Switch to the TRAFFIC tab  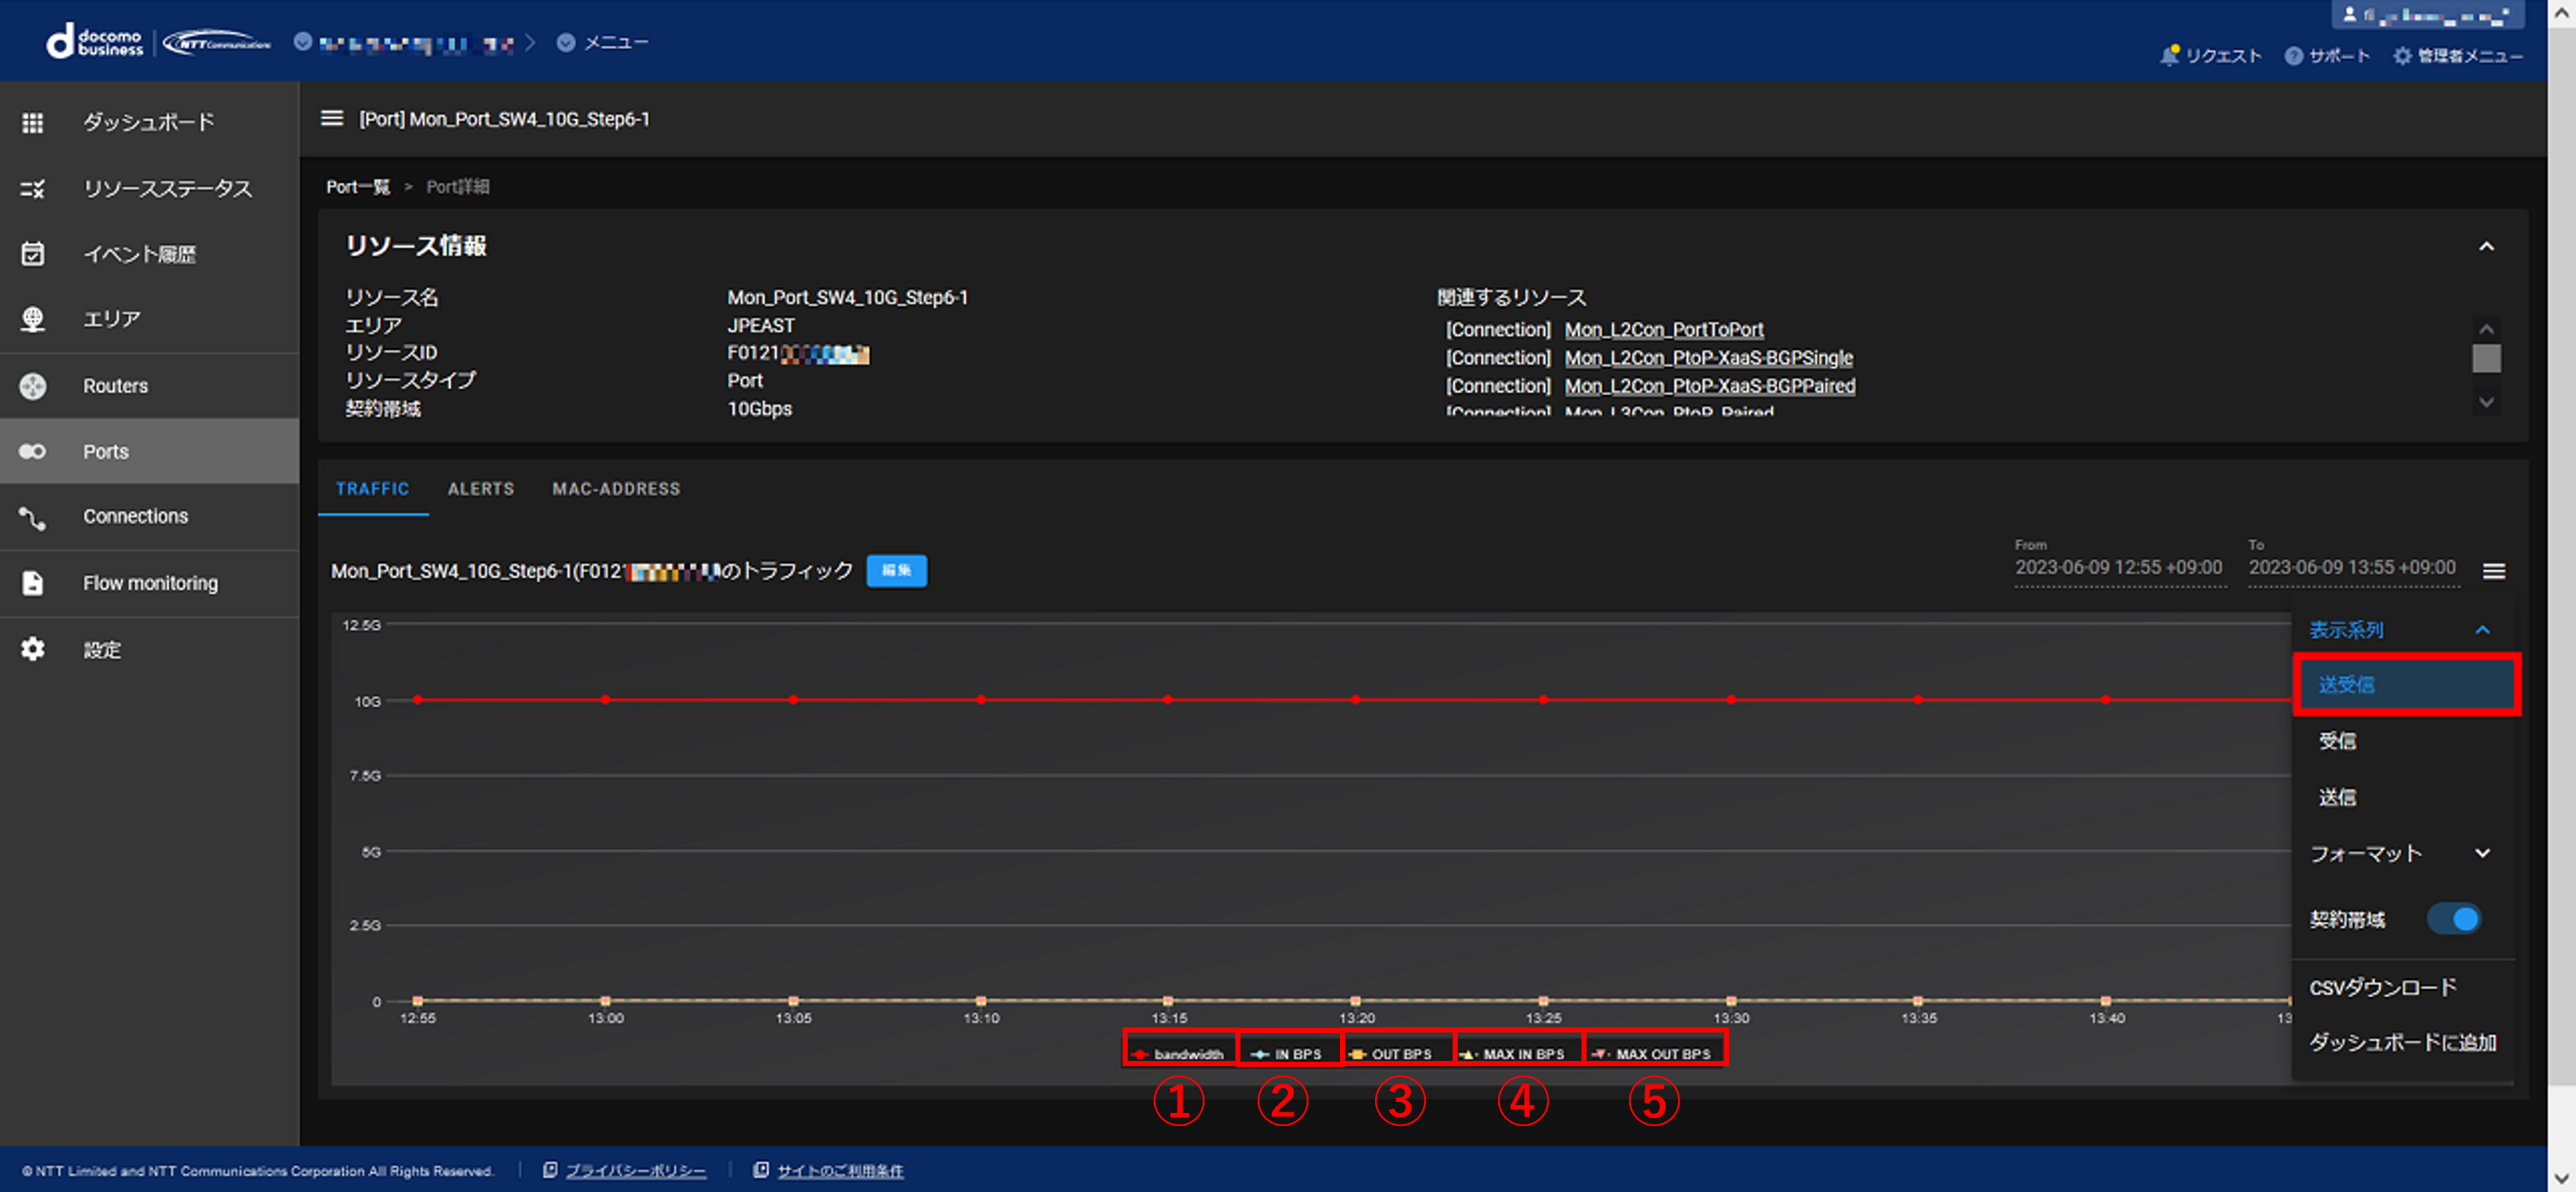tap(372, 489)
